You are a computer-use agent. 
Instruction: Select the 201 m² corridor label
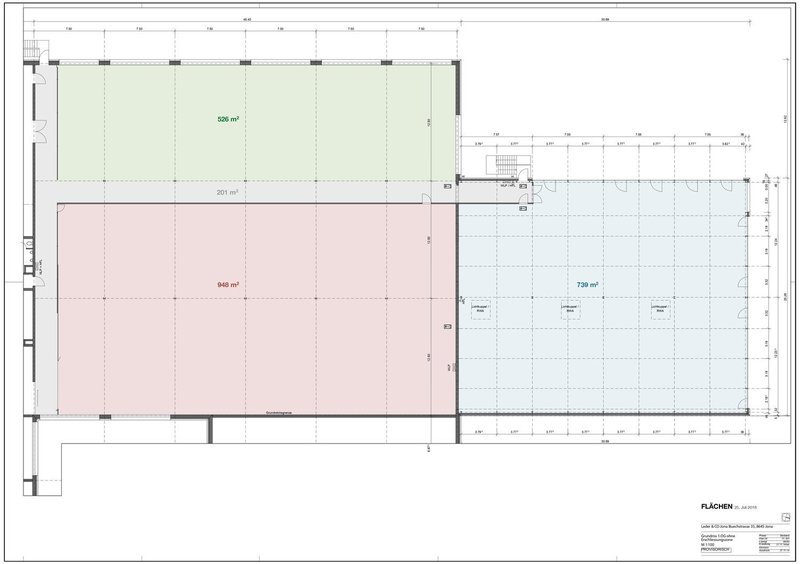pyautogui.click(x=227, y=190)
